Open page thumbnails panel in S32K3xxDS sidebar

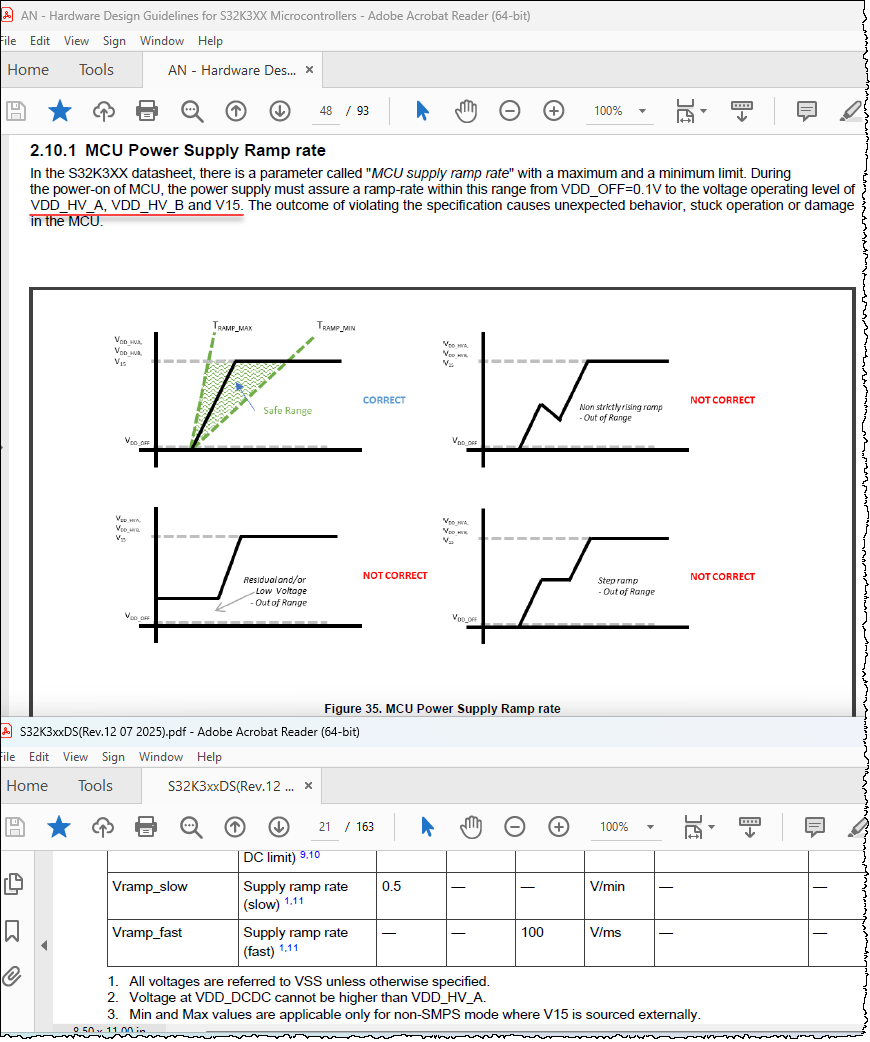tap(13, 884)
